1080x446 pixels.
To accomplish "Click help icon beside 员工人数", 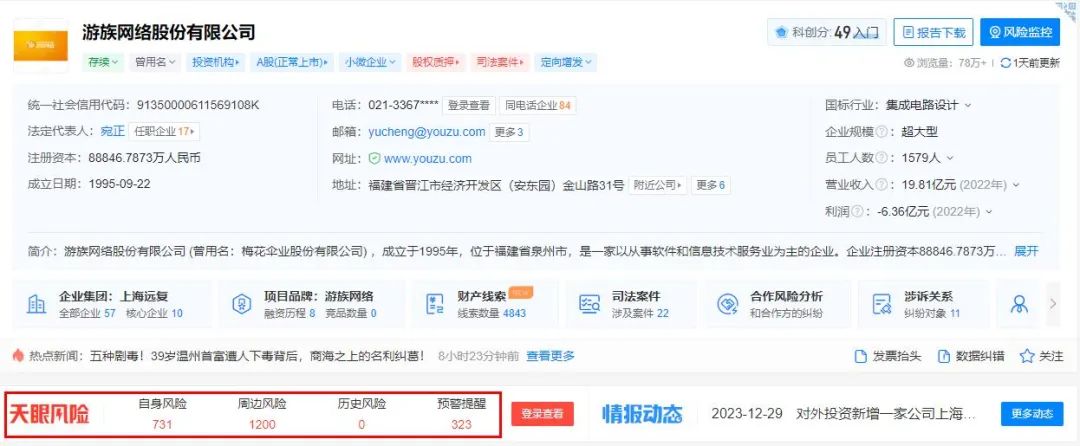I will [881, 158].
